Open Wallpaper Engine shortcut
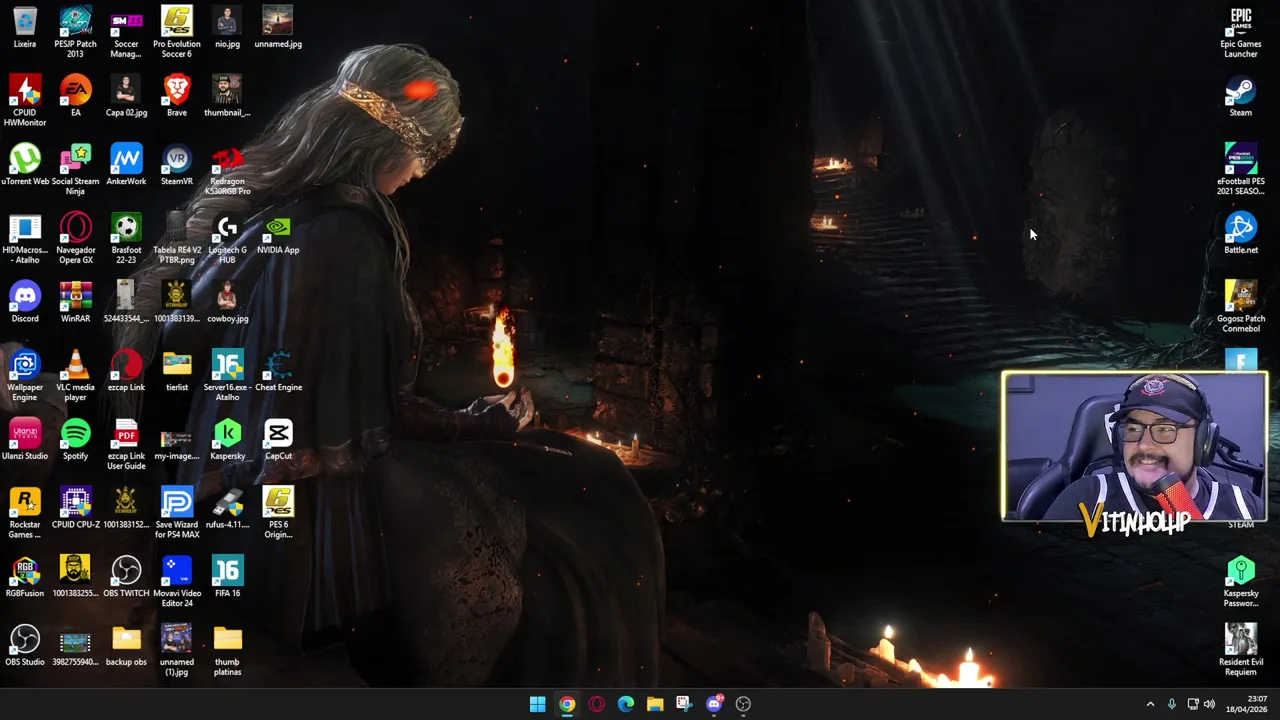This screenshot has width=1280, height=720. tap(25, 376)
